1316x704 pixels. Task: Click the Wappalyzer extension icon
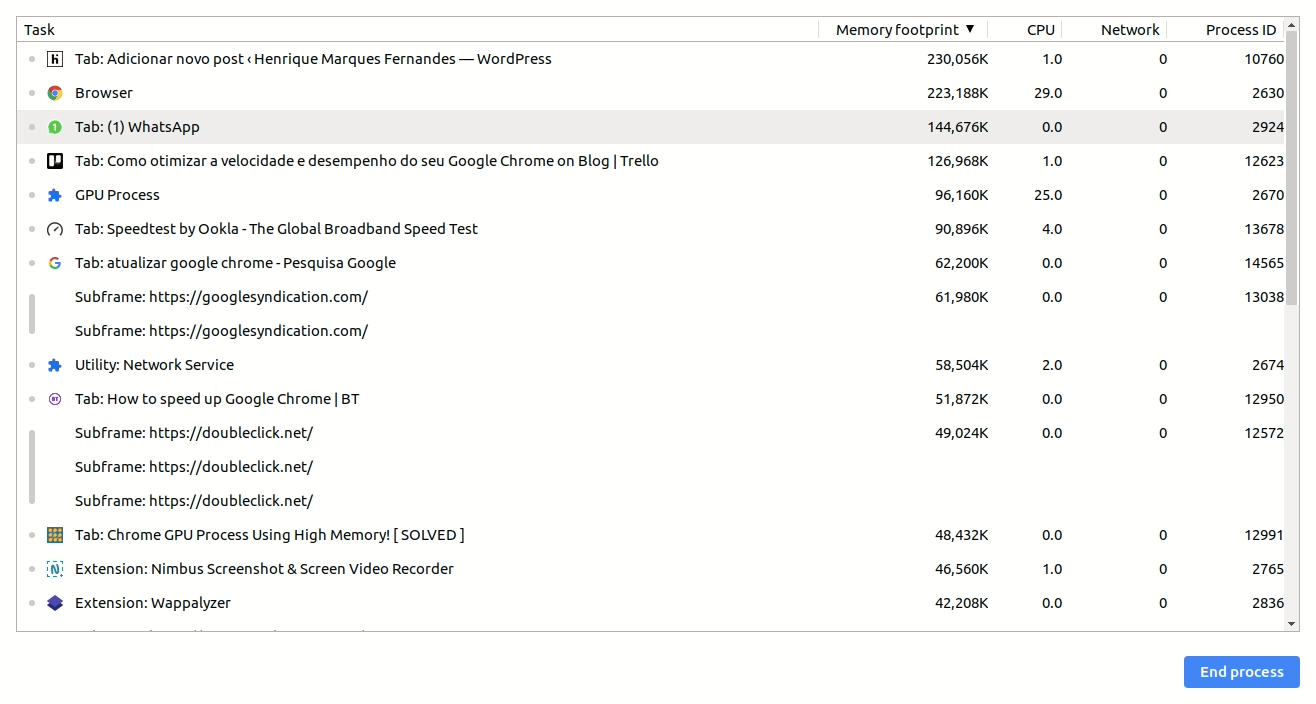click(55, 603)
